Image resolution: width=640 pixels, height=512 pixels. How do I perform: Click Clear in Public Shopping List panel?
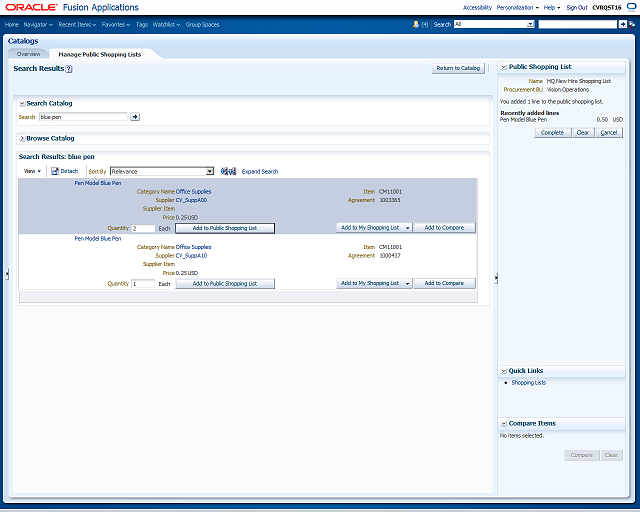pyautogui.click(x=583, y=133)
